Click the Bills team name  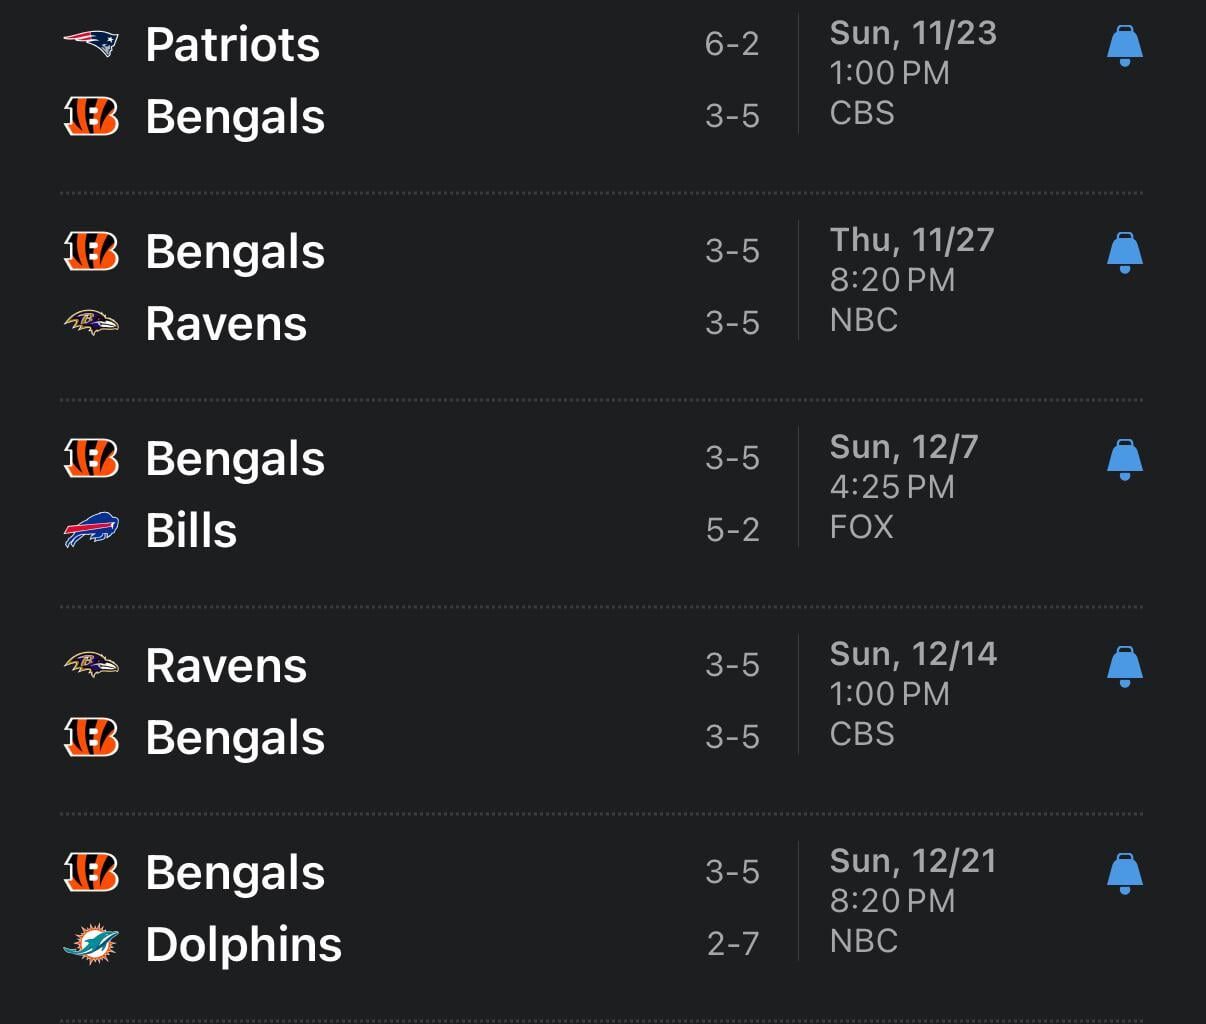click(x=191, y=530)
